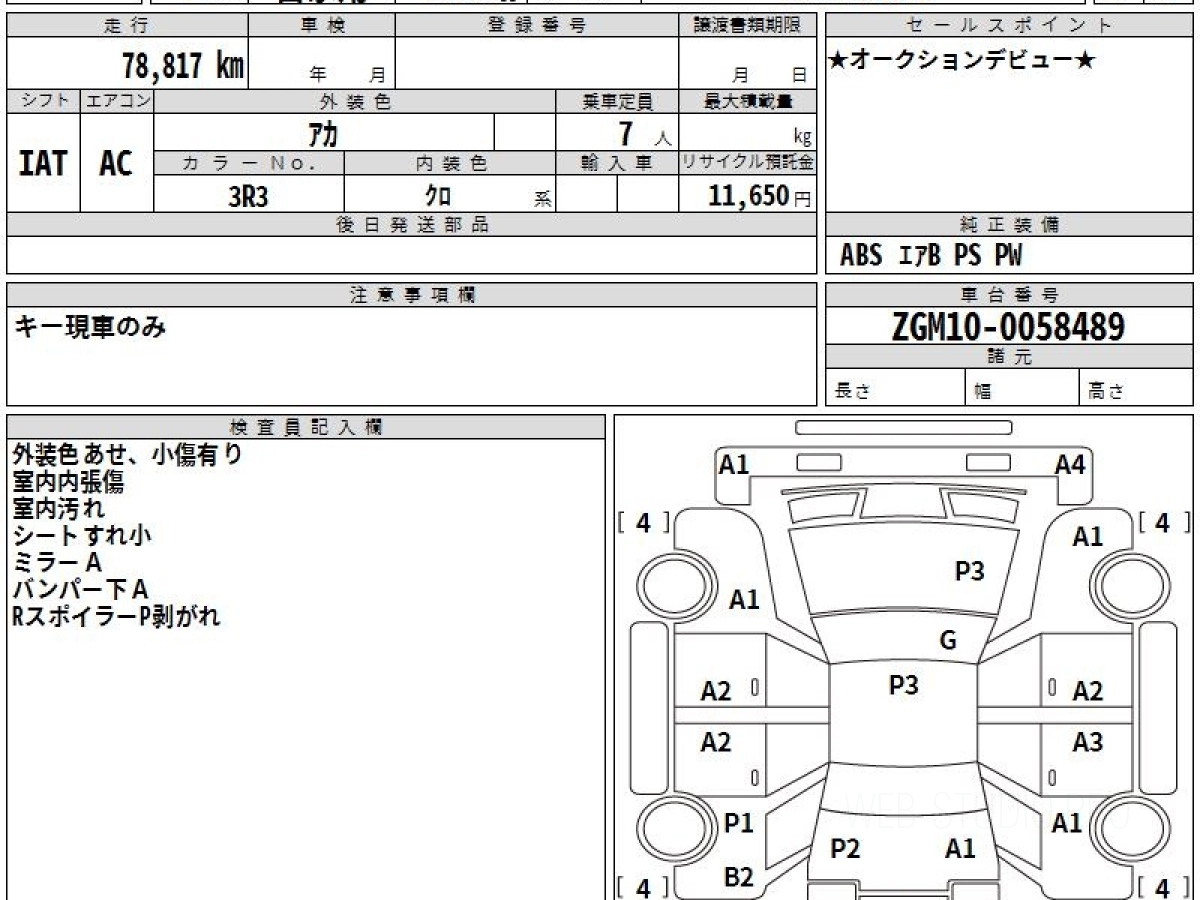1200x900 pixels.
Task: Click the recycle deposit 11,650円
Action: pos(761,196)
